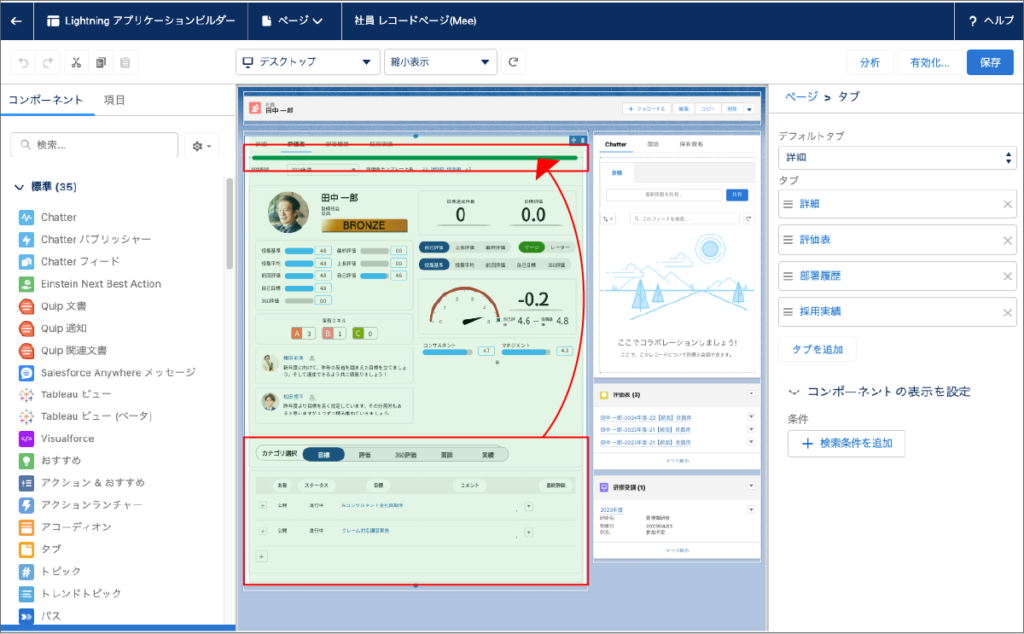The height and width of the screenshot is (634, 1024).
Task: Switch to the 項目 tab
Action: point(114,100)
